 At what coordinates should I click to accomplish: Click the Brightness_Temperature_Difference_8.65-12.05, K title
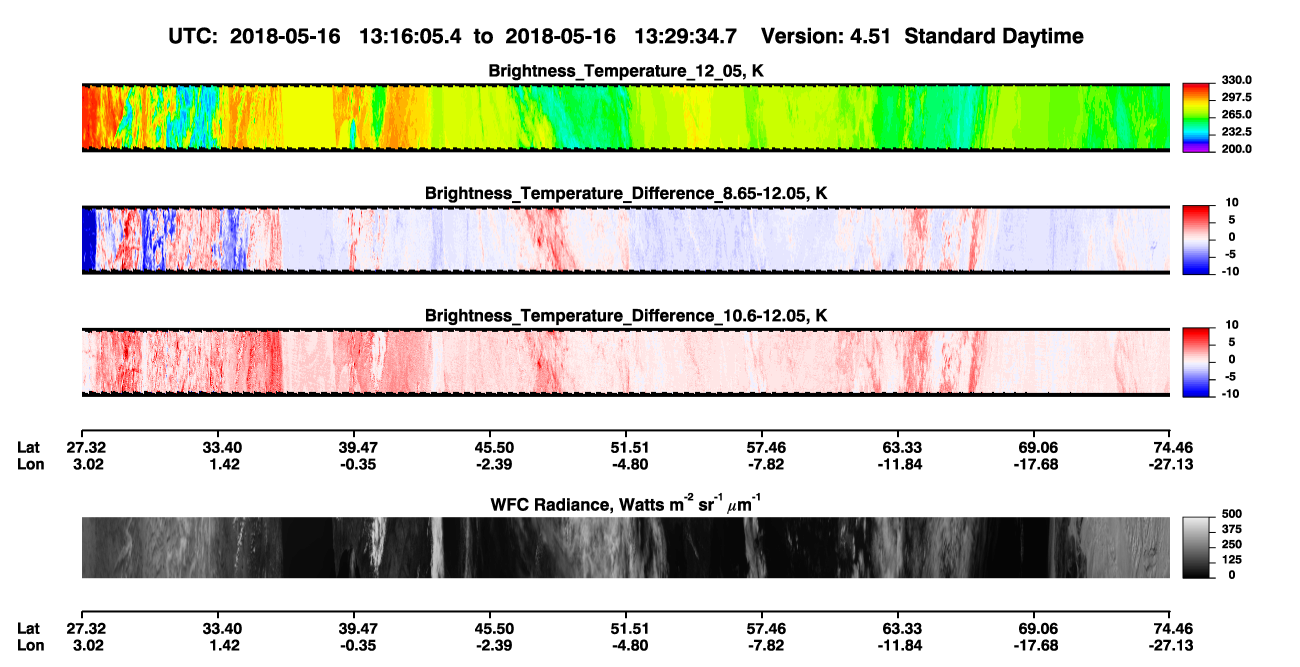626,193
